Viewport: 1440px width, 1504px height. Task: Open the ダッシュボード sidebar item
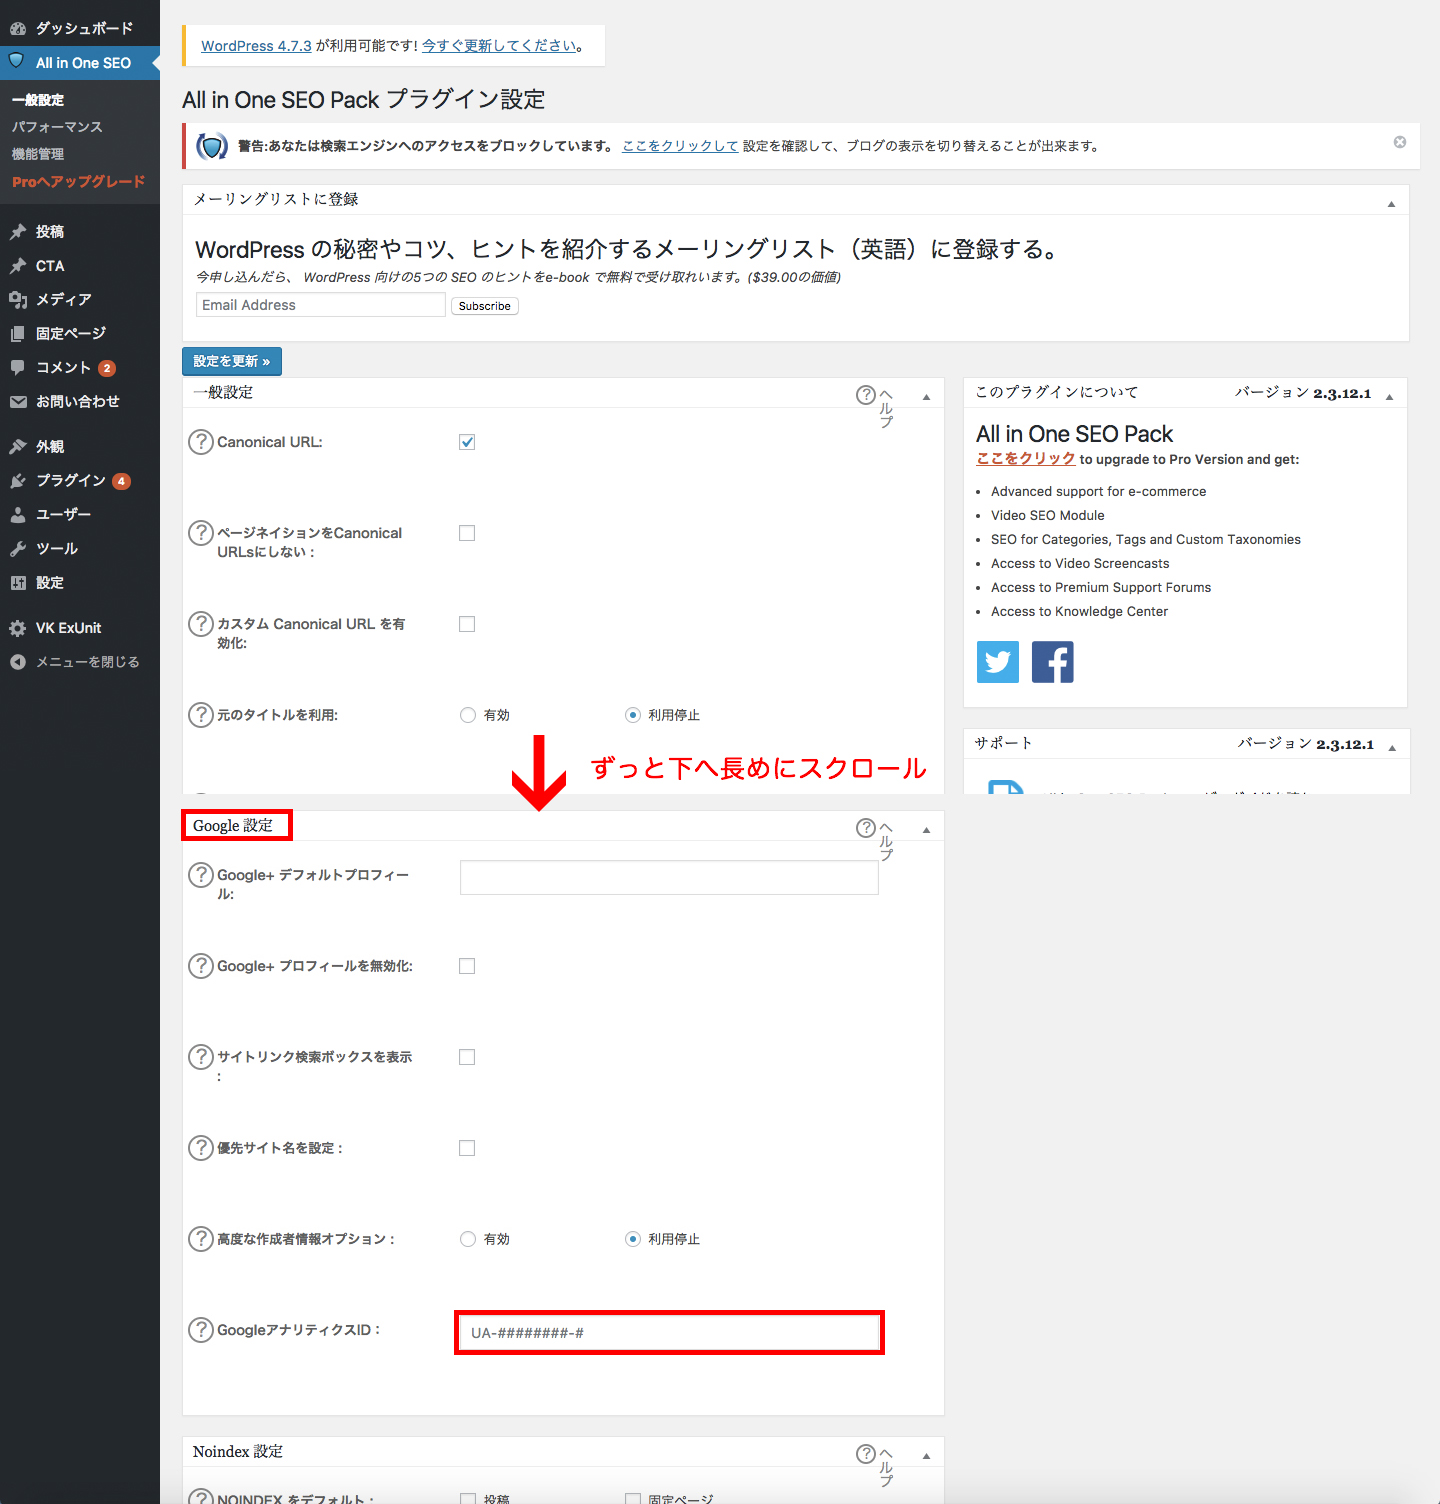pyautogui.click(x=80, y=28)
